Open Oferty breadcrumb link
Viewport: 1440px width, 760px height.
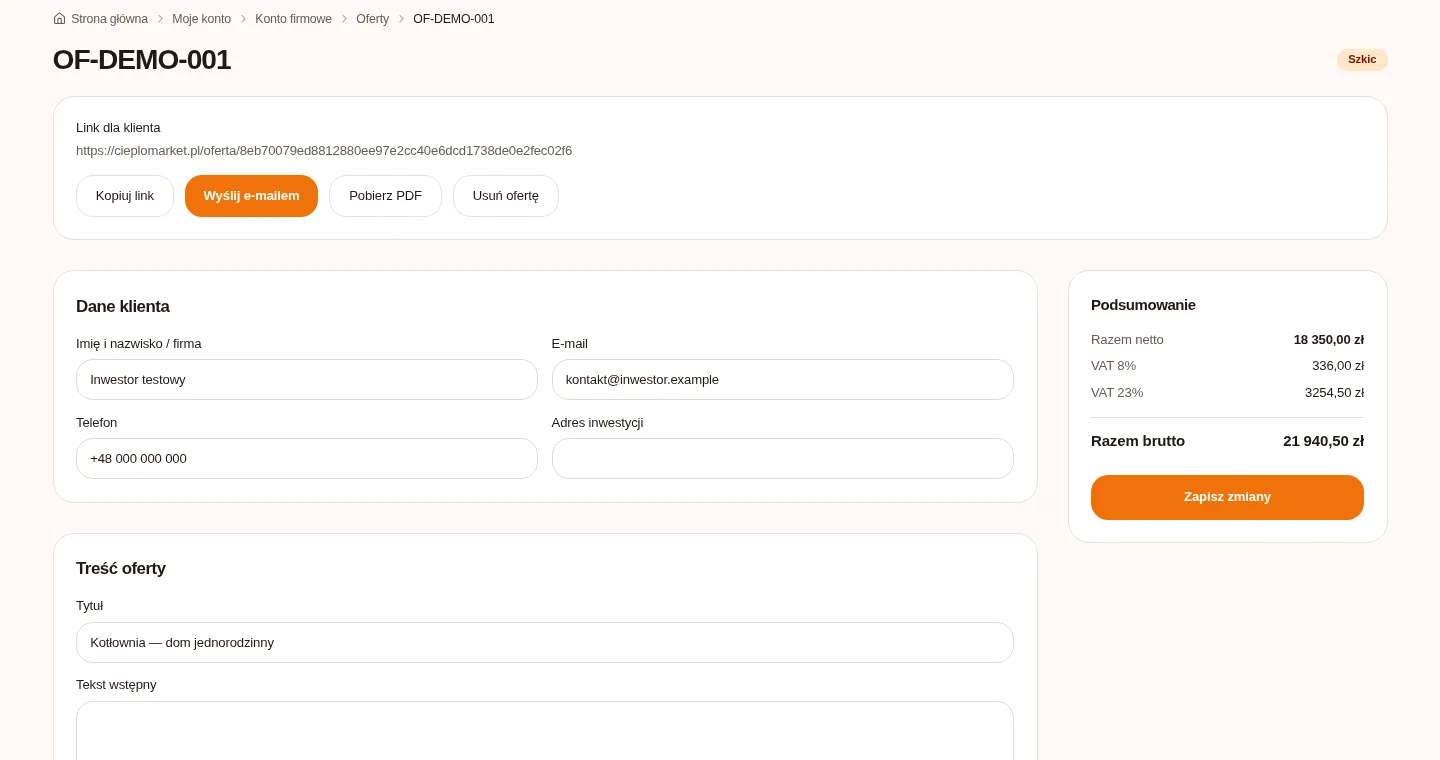(x=372, y=19)
